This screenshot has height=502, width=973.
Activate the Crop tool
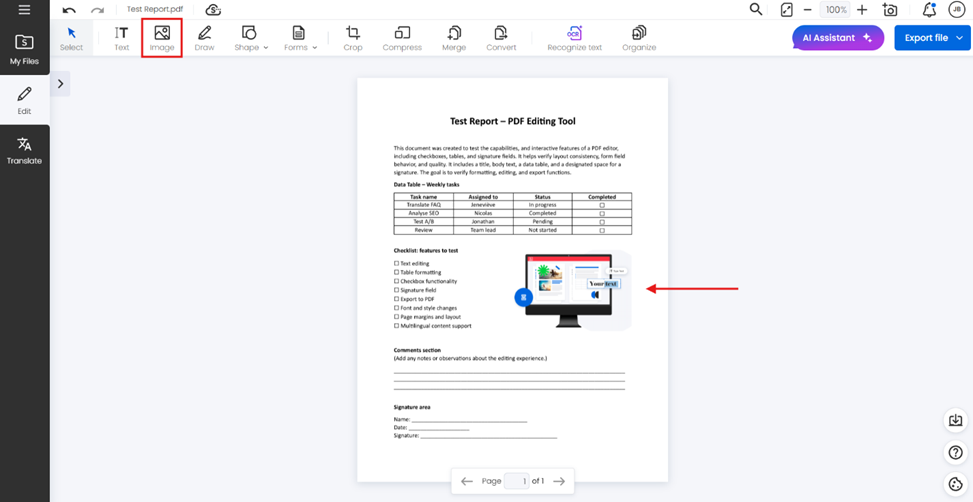point(352,38)
